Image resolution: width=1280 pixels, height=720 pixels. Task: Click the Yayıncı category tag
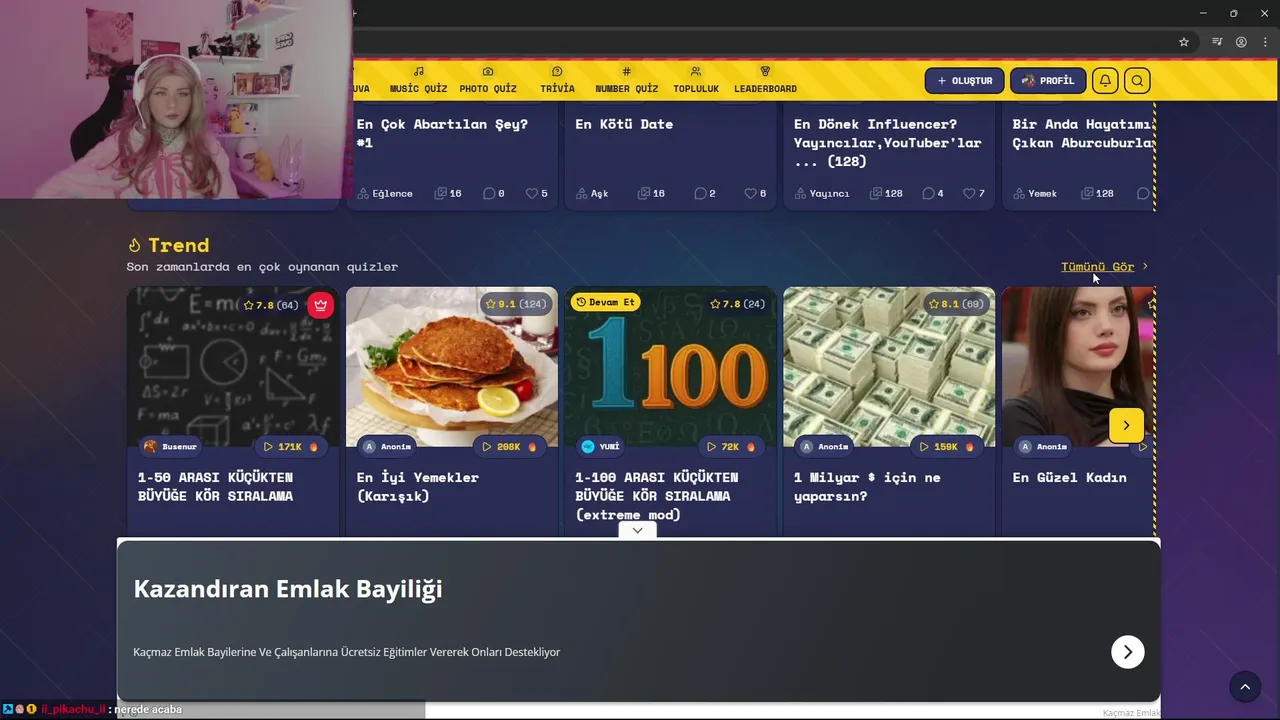[822, 193]
